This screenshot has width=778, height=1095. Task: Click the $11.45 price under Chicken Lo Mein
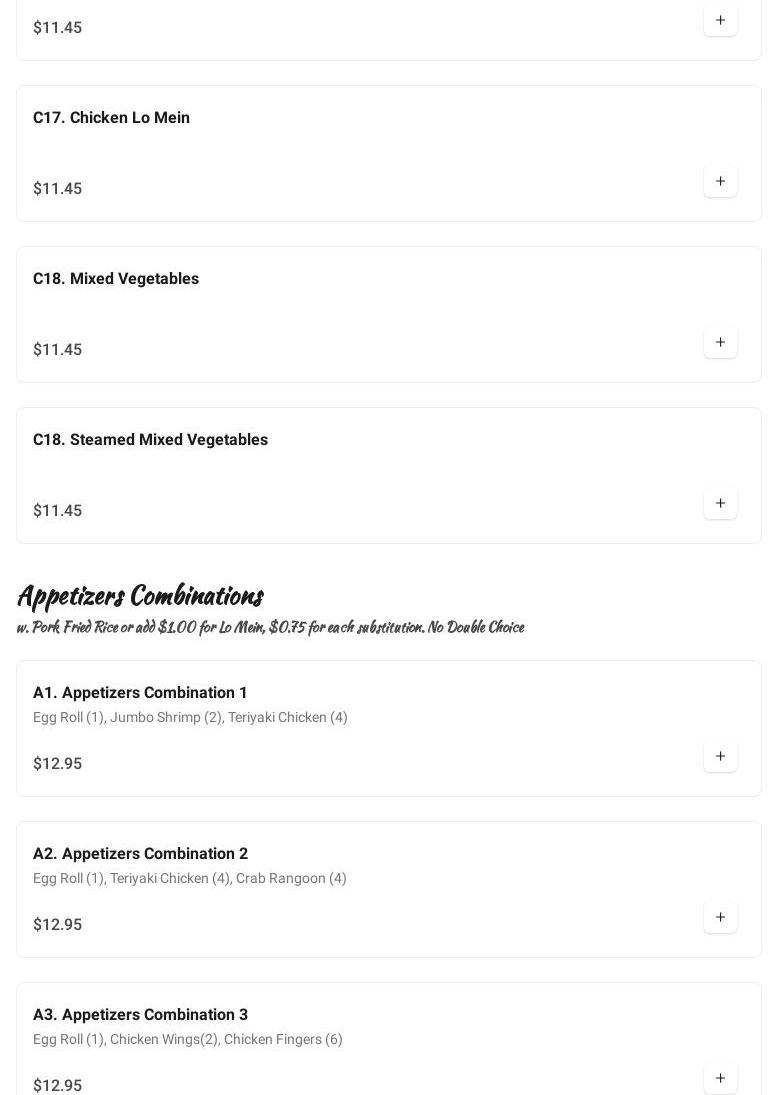pyautogui.click(x=58, y=189)
